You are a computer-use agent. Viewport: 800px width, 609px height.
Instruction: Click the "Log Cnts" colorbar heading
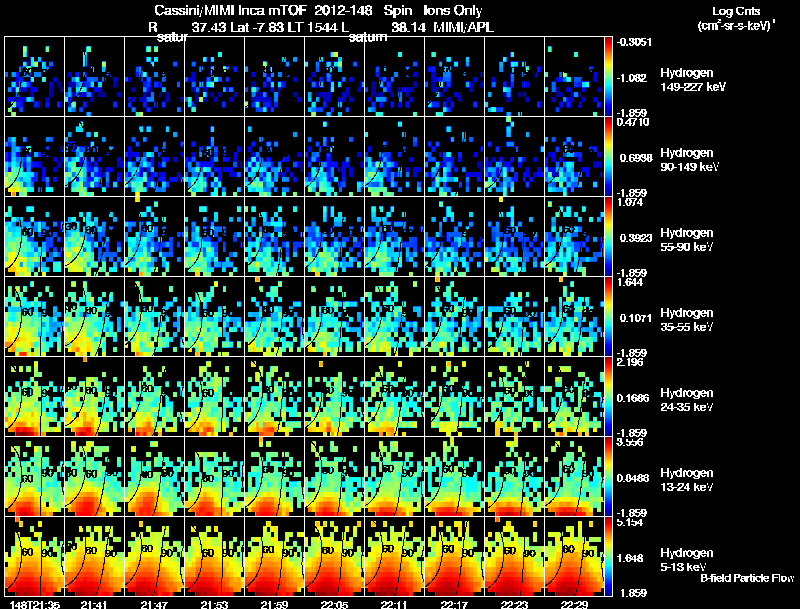point(736,11)
